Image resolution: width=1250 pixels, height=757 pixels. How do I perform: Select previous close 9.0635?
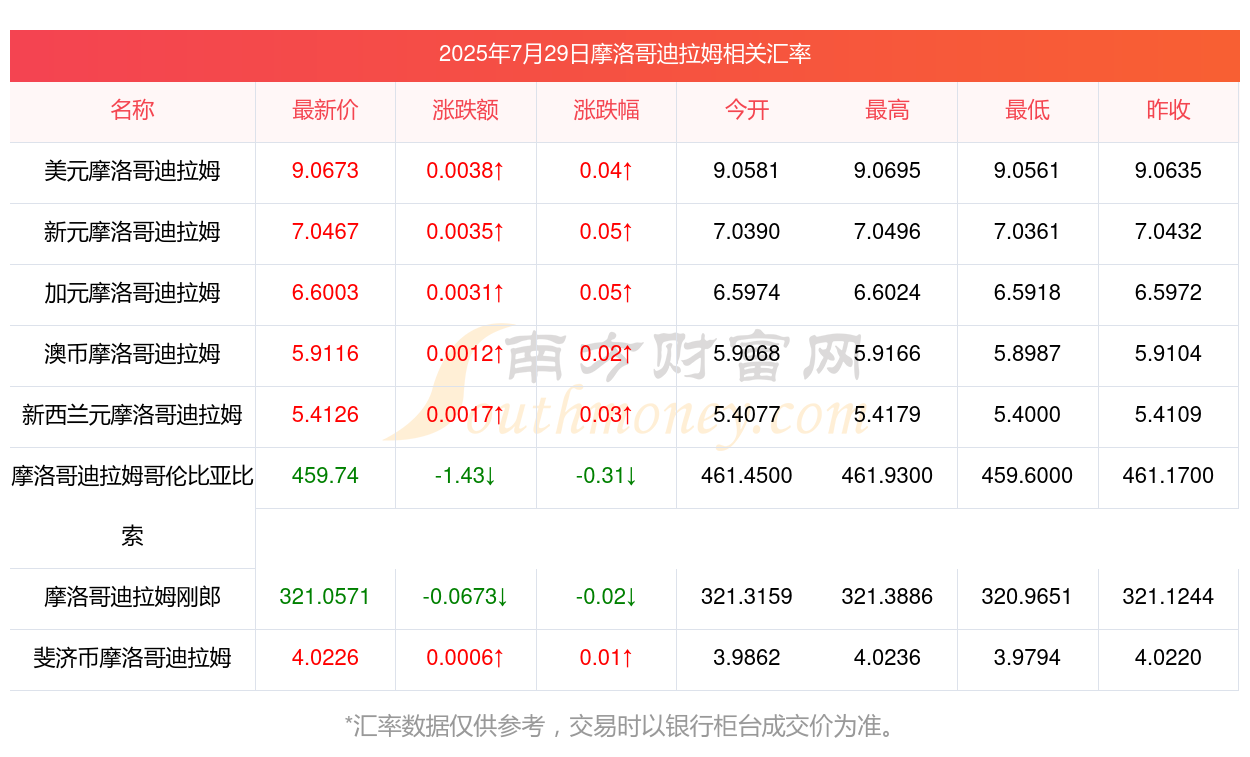tap(1168, 171)
